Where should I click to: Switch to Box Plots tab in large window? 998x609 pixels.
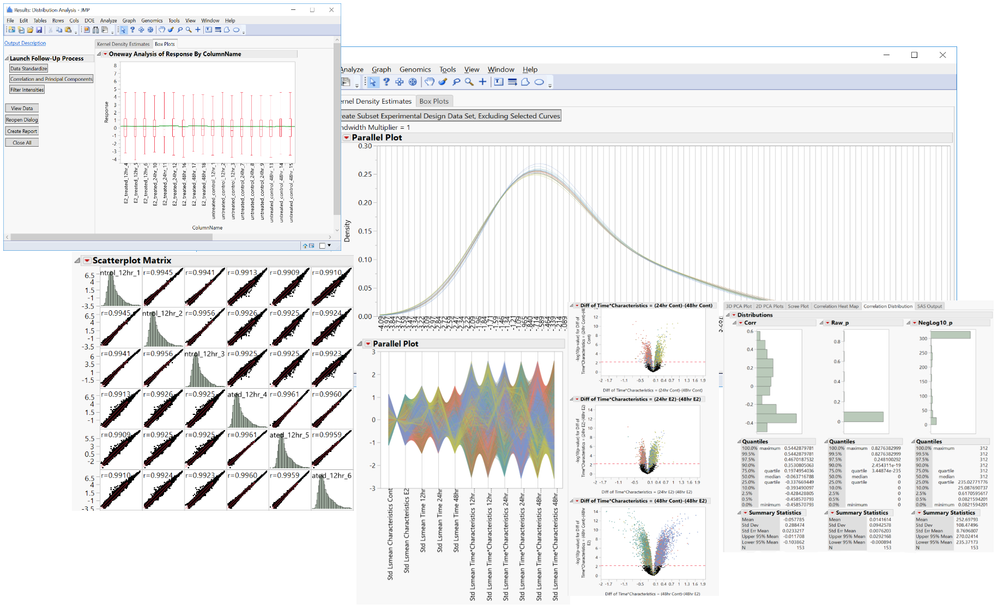tap(433, 101)
